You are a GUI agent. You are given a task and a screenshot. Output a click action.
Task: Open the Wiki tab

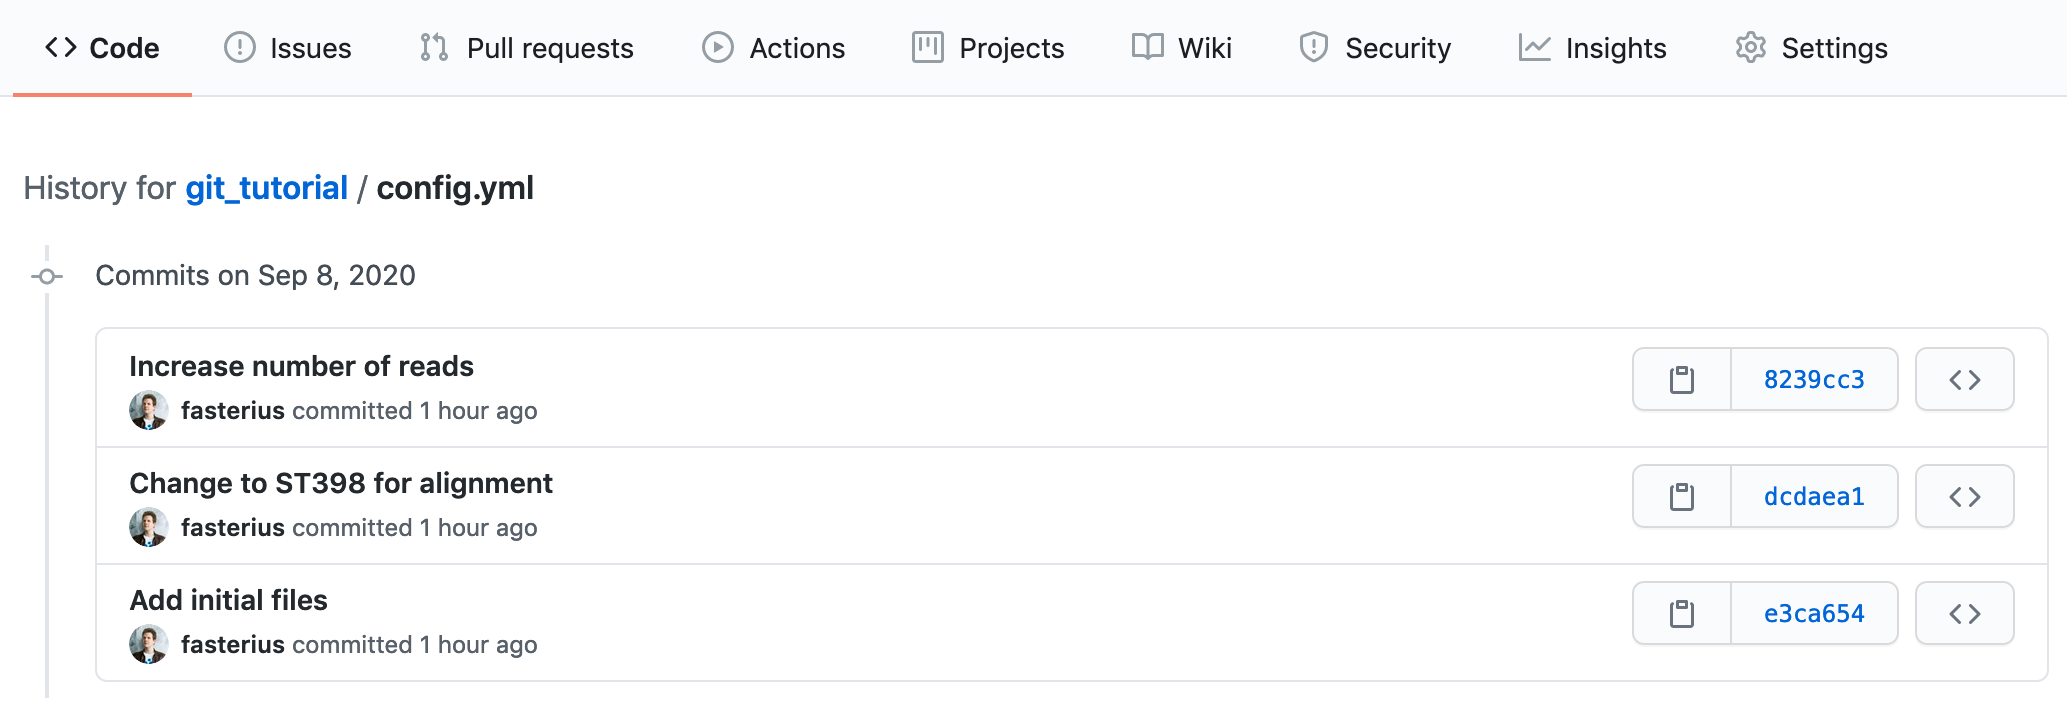tap(1182, 48)
